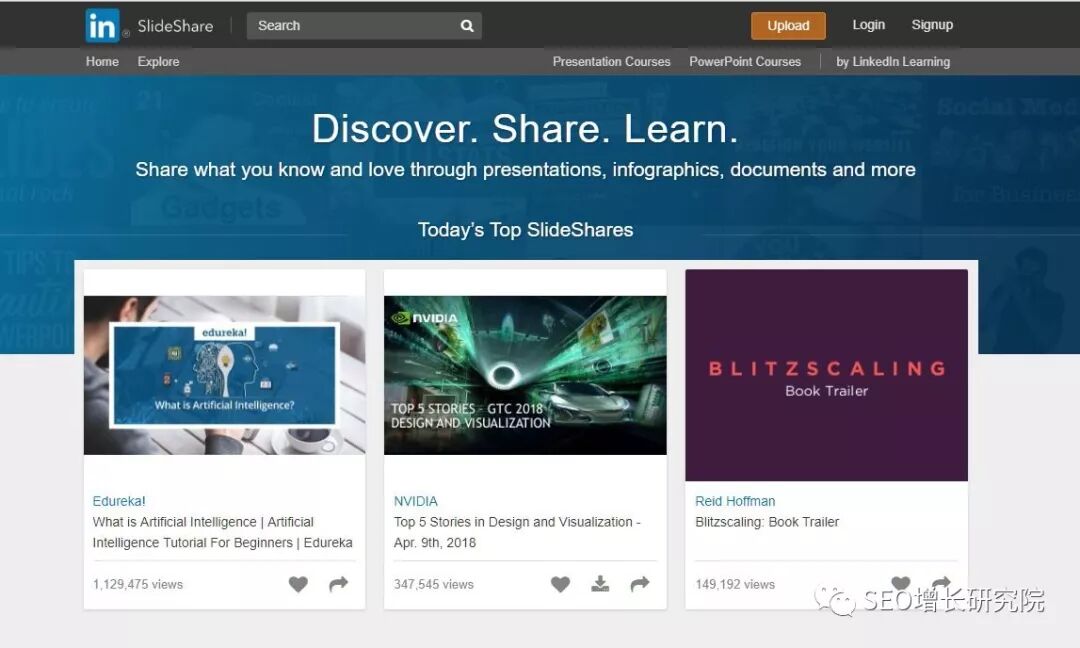Click the orange Upload button
The width and height of the screenshot is (1080, 648).
788,25
